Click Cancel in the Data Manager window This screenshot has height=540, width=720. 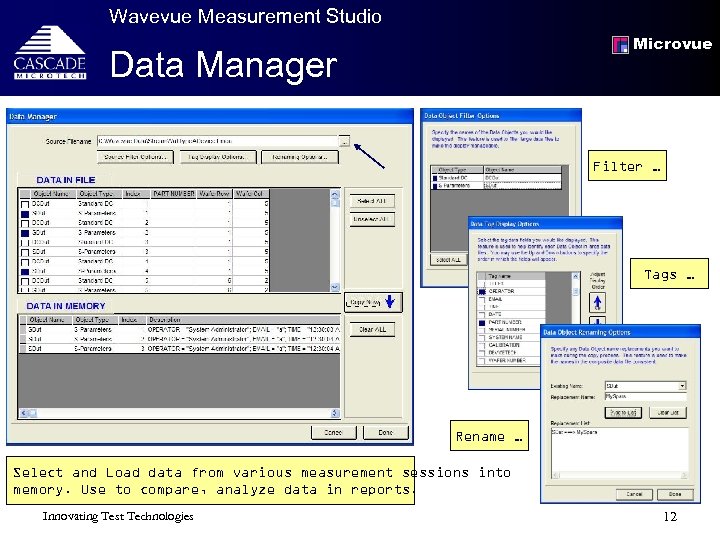pos(333,433)
